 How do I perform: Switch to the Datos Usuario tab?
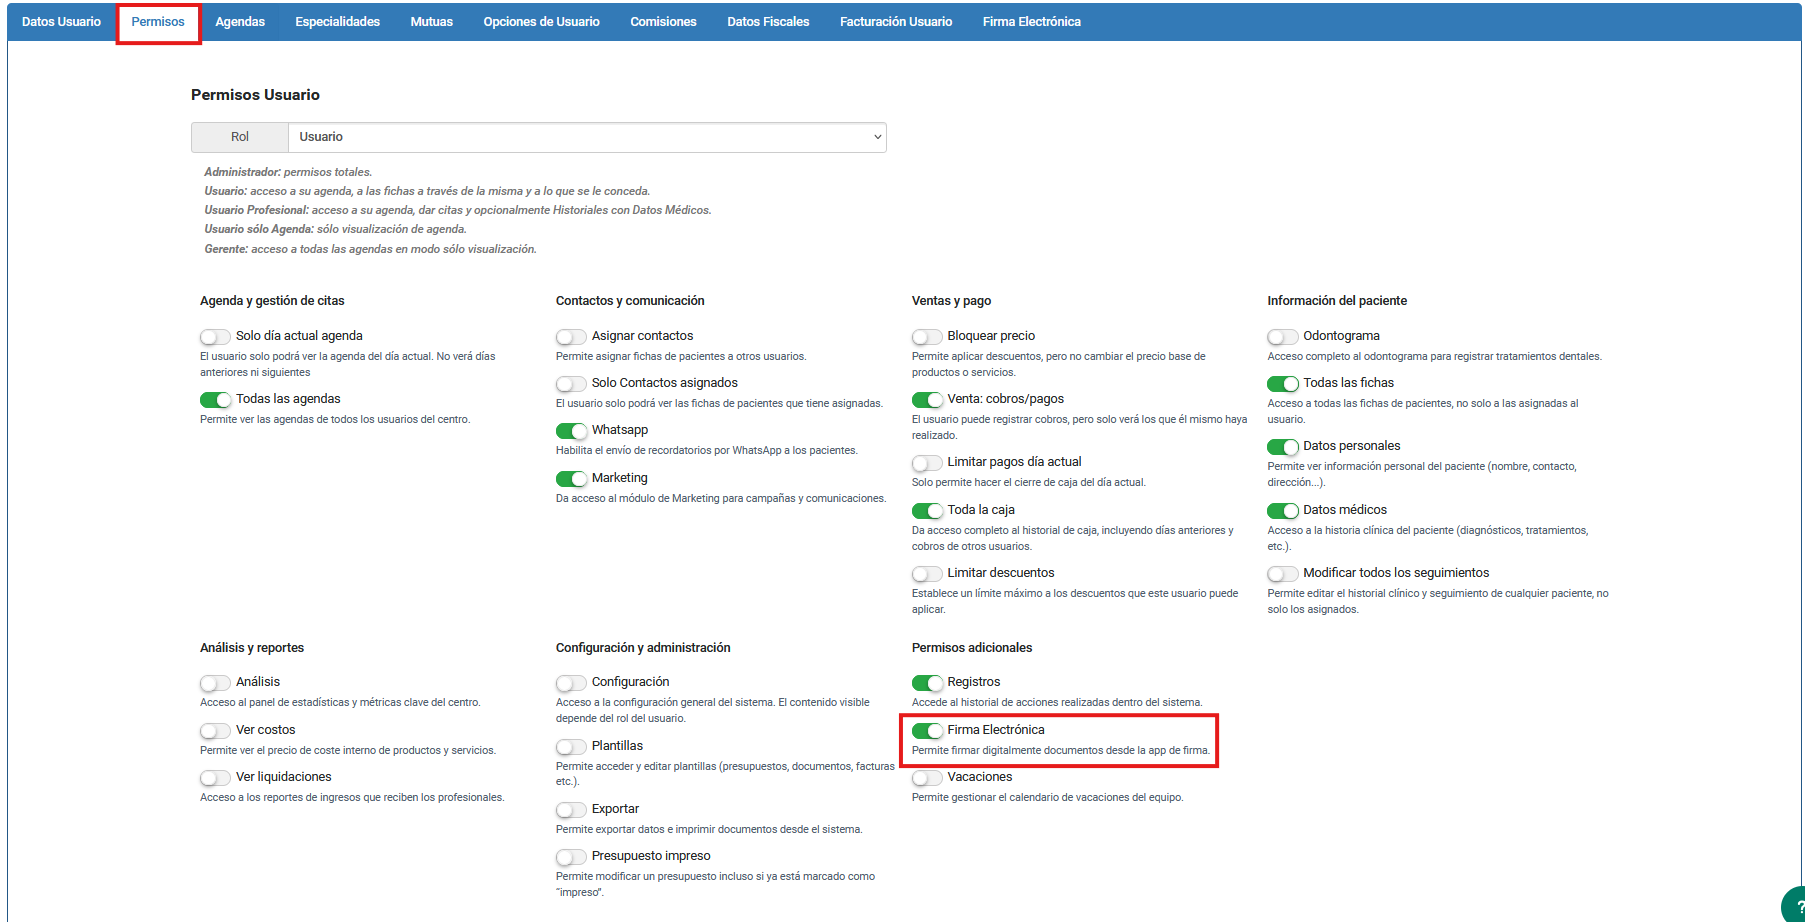pos(61,22)
